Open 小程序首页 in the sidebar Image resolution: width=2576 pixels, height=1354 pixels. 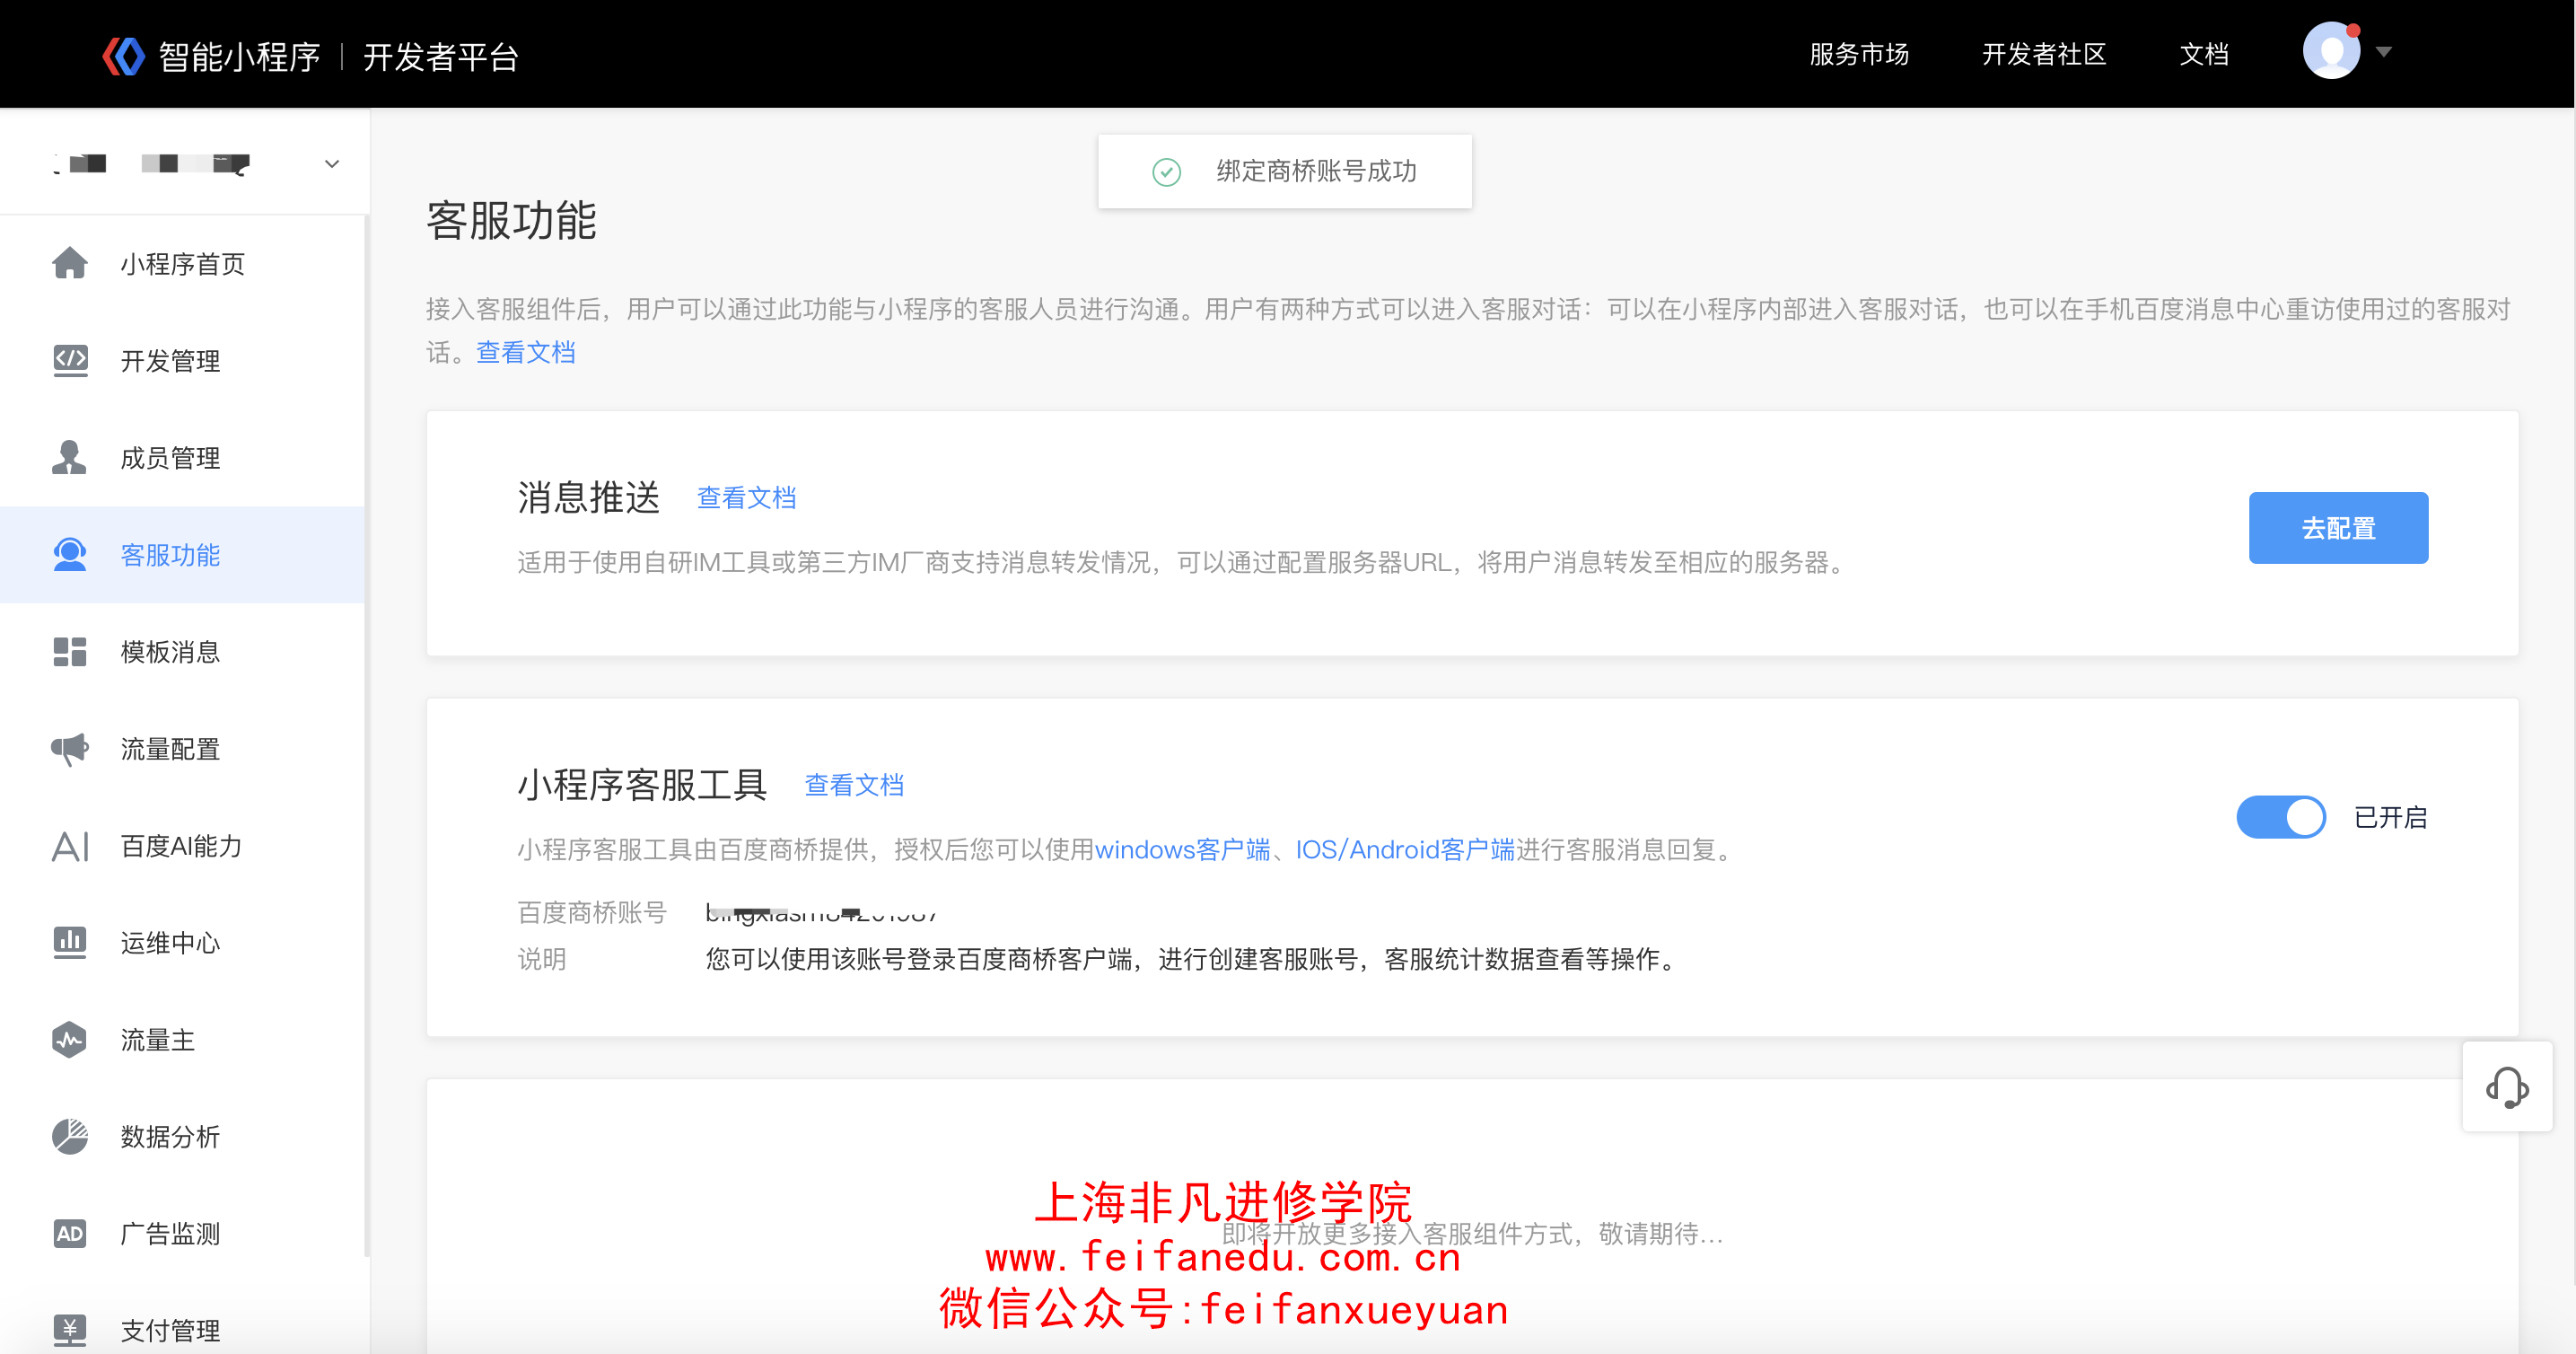pyautogui.click(x=183, y=264)
